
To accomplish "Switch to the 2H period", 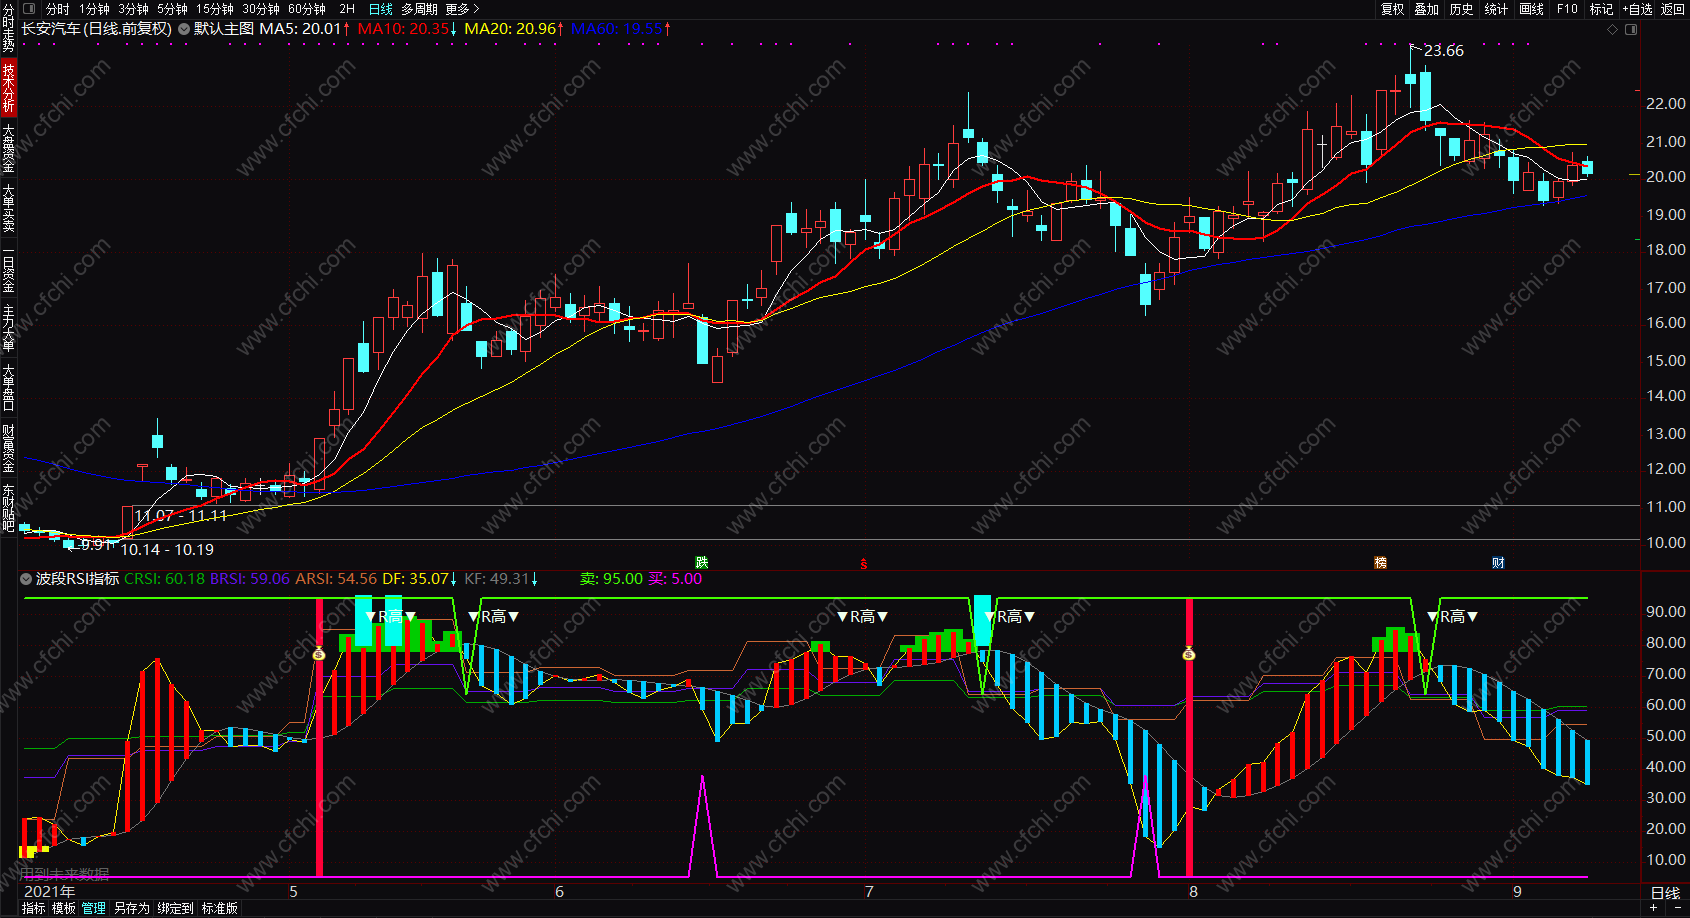I will pos(347,9).
